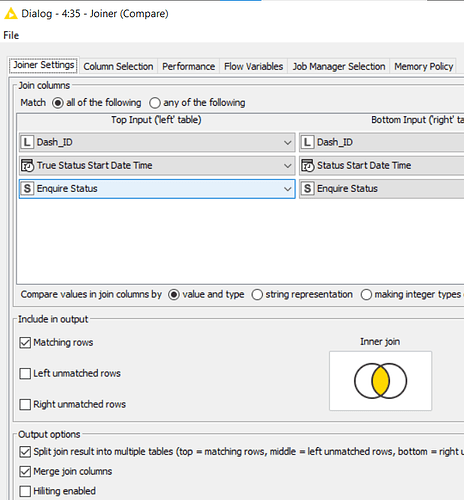Click the L type icon of left Dash_ID

tap(27, 142)
